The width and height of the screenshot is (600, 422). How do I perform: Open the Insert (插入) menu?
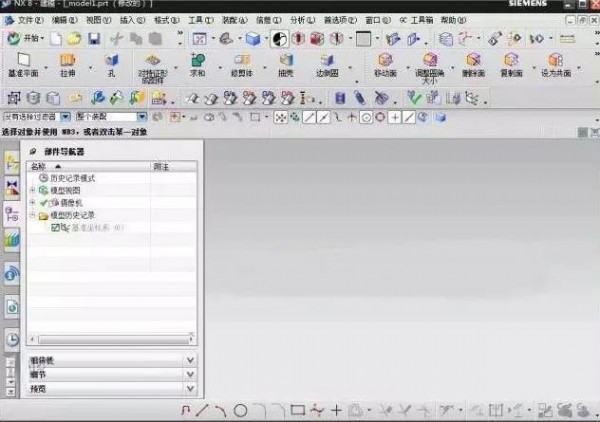[132, 20]
